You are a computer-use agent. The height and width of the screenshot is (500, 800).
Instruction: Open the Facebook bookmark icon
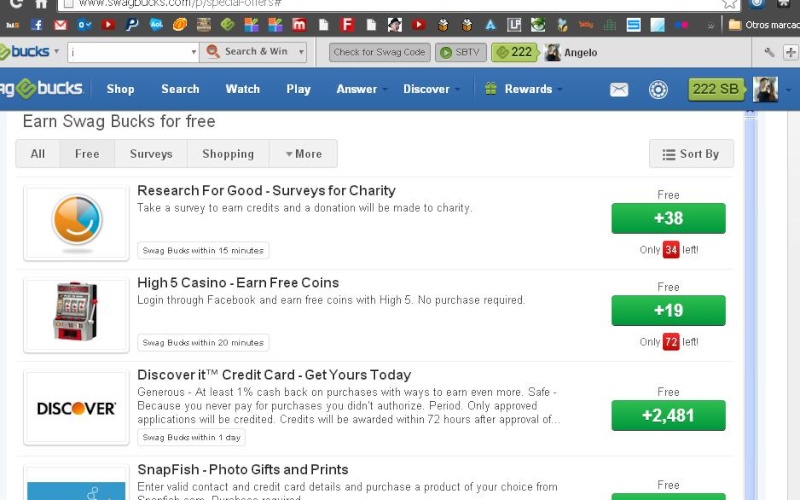[36, 24]
